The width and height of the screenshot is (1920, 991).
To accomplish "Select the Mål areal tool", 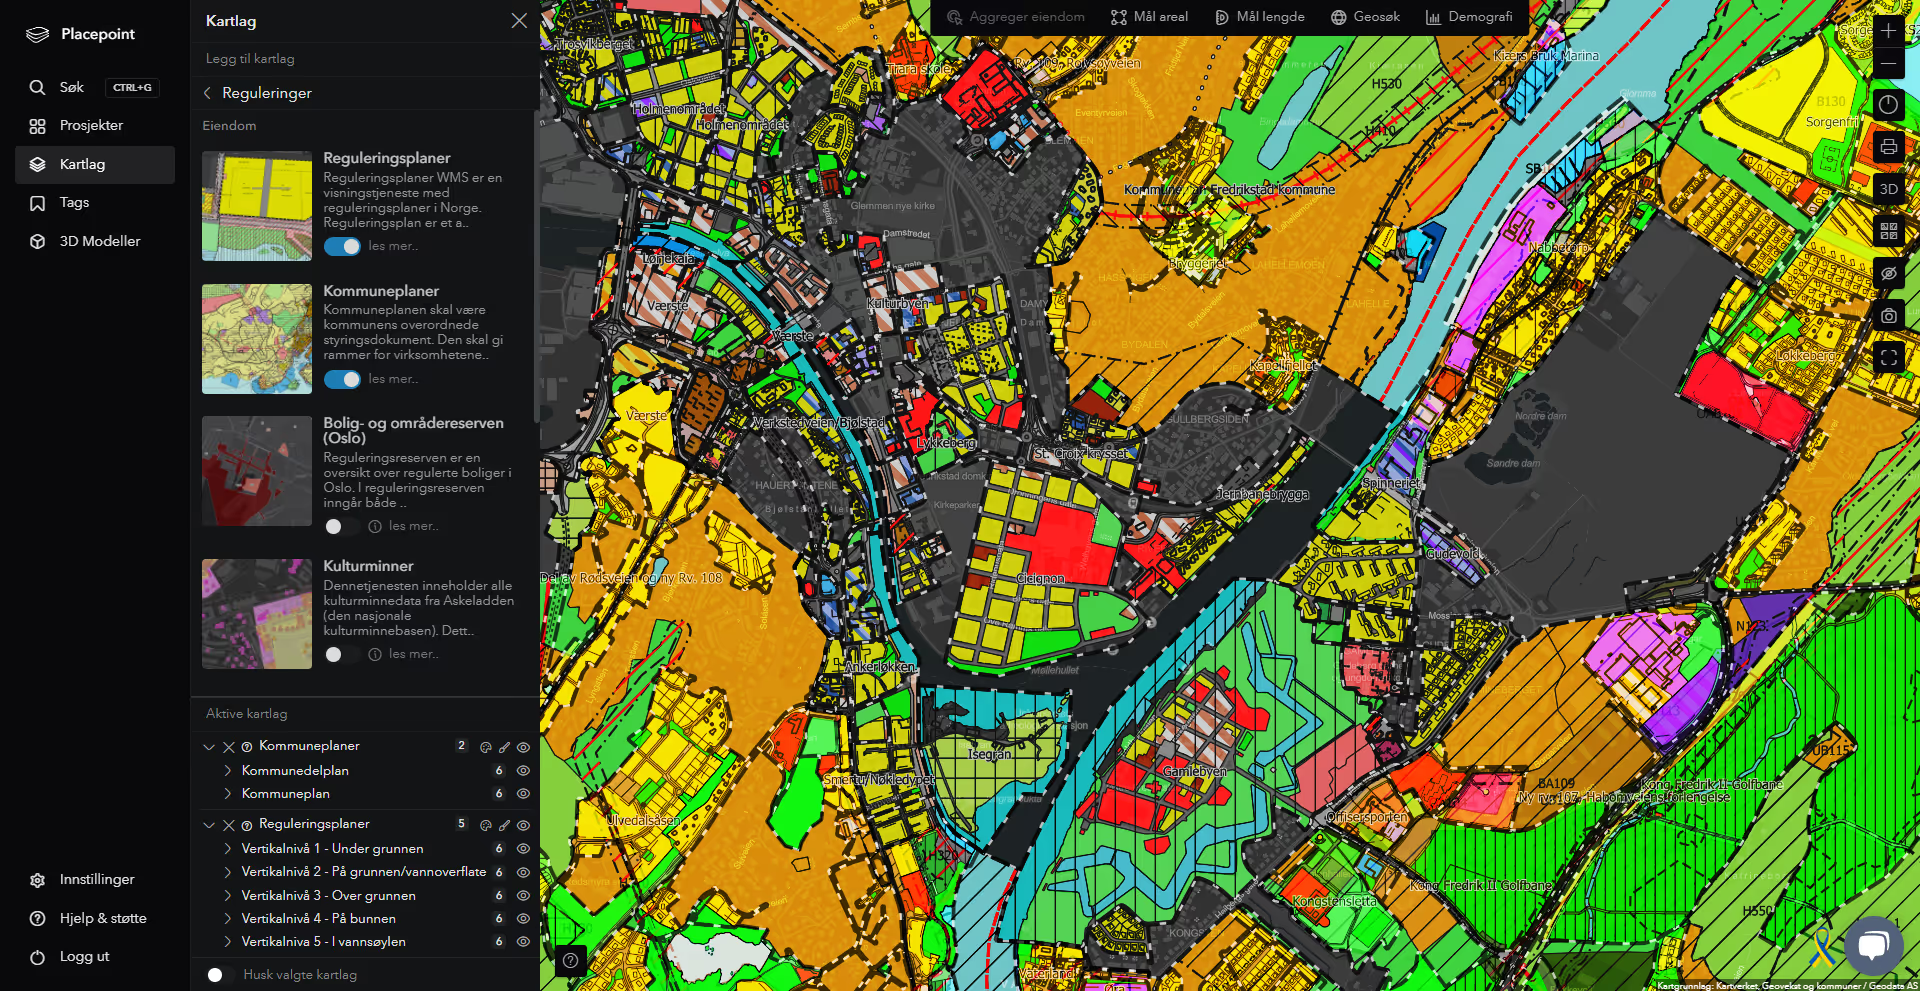I will pos(1149,17).
